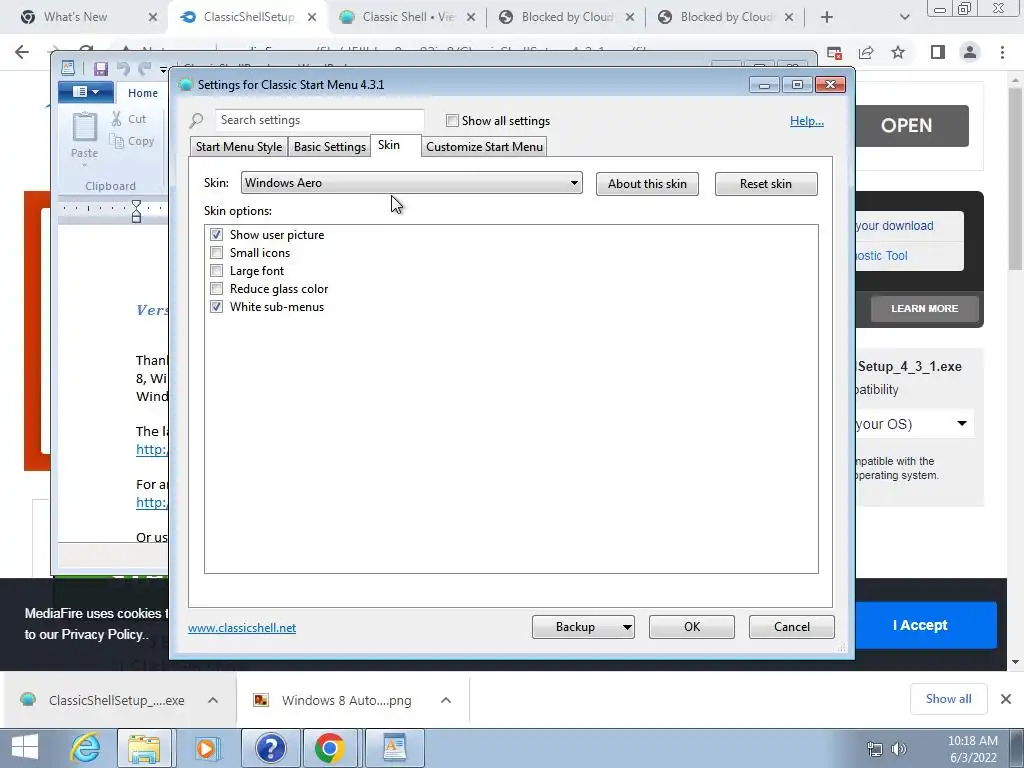Switch to Start Menu Style tab
The height and width of the screenshot is (768, 1024).
(x=239, y=146)
